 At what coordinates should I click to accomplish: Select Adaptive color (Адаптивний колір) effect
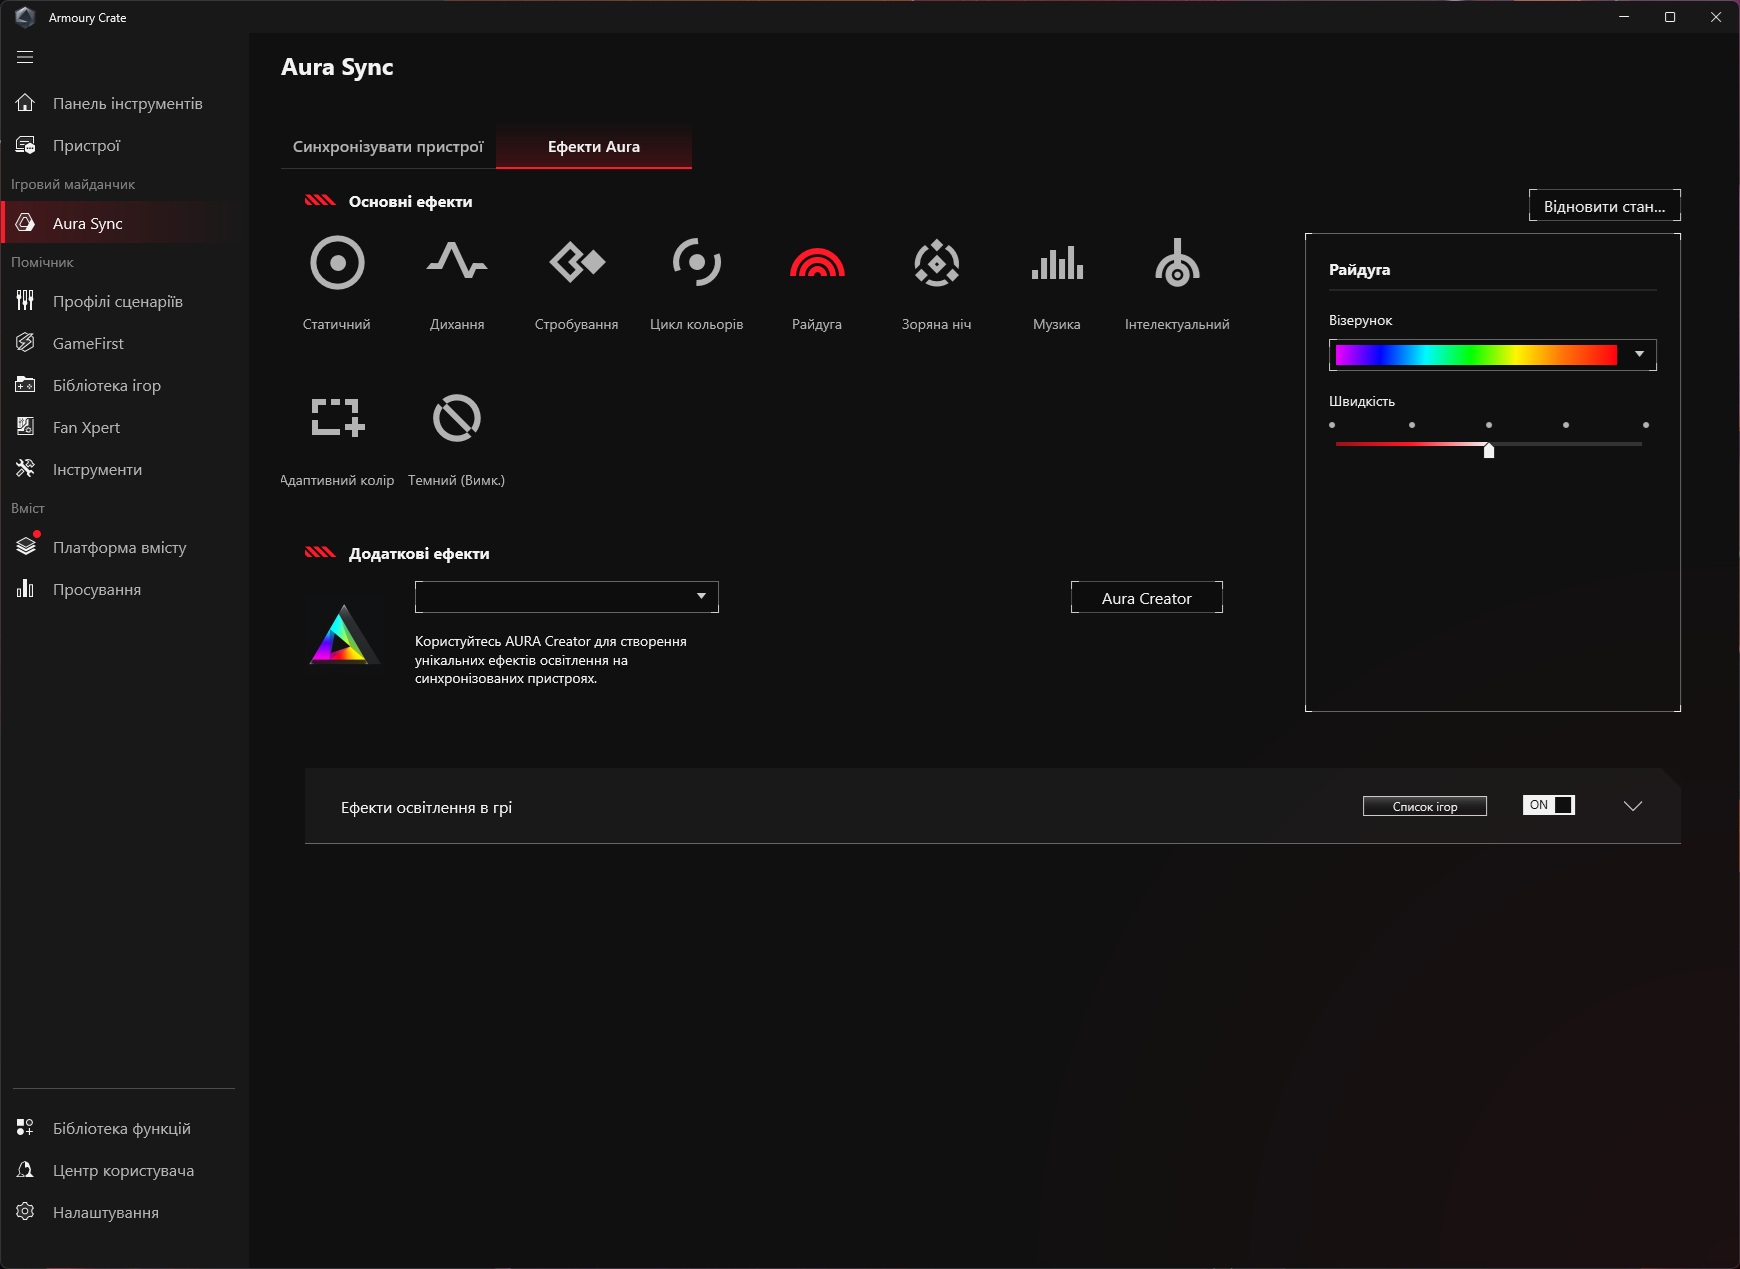(x=337, y=418)
